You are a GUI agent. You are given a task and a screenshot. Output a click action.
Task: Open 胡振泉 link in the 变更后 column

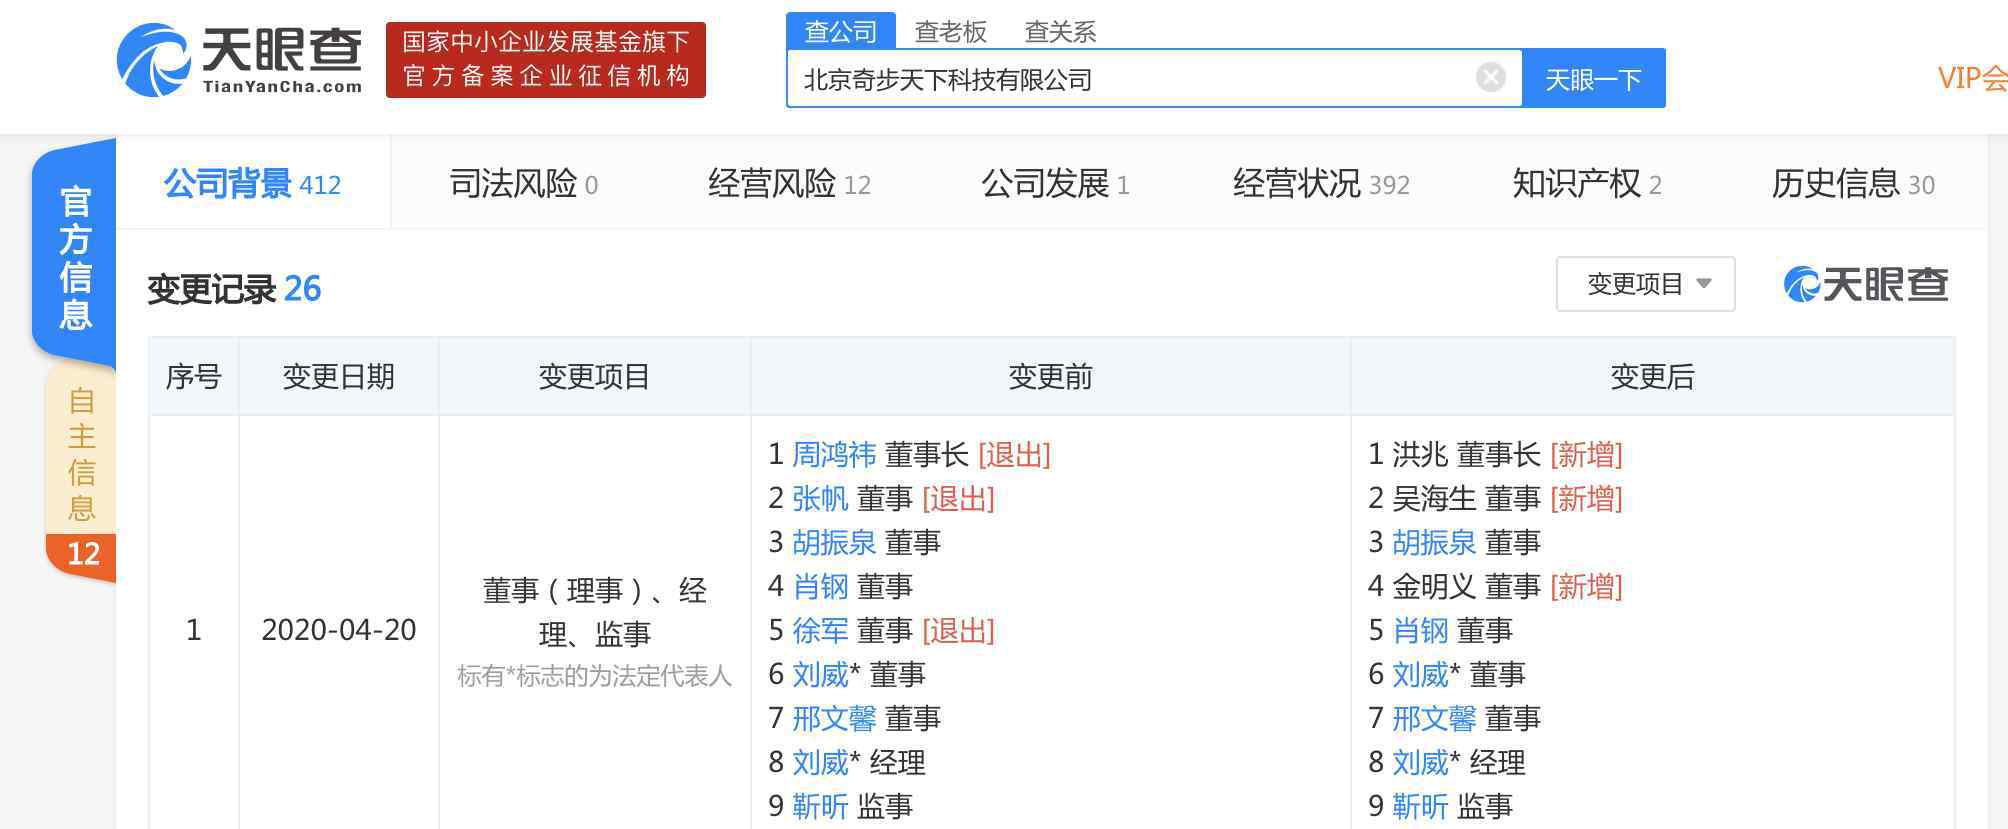[1433, 543]
